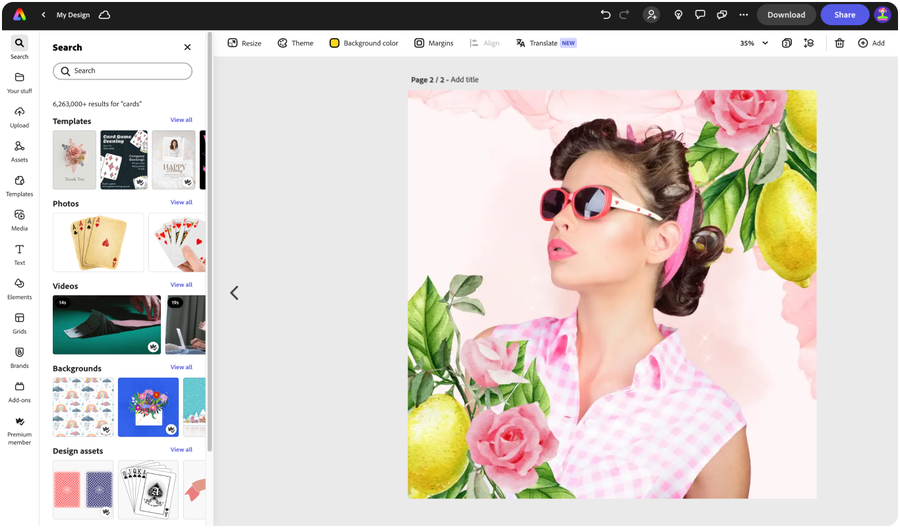Select the blue floral background thumbnail
This screenshot has width=900, height=528.
[x=148, y=407]
